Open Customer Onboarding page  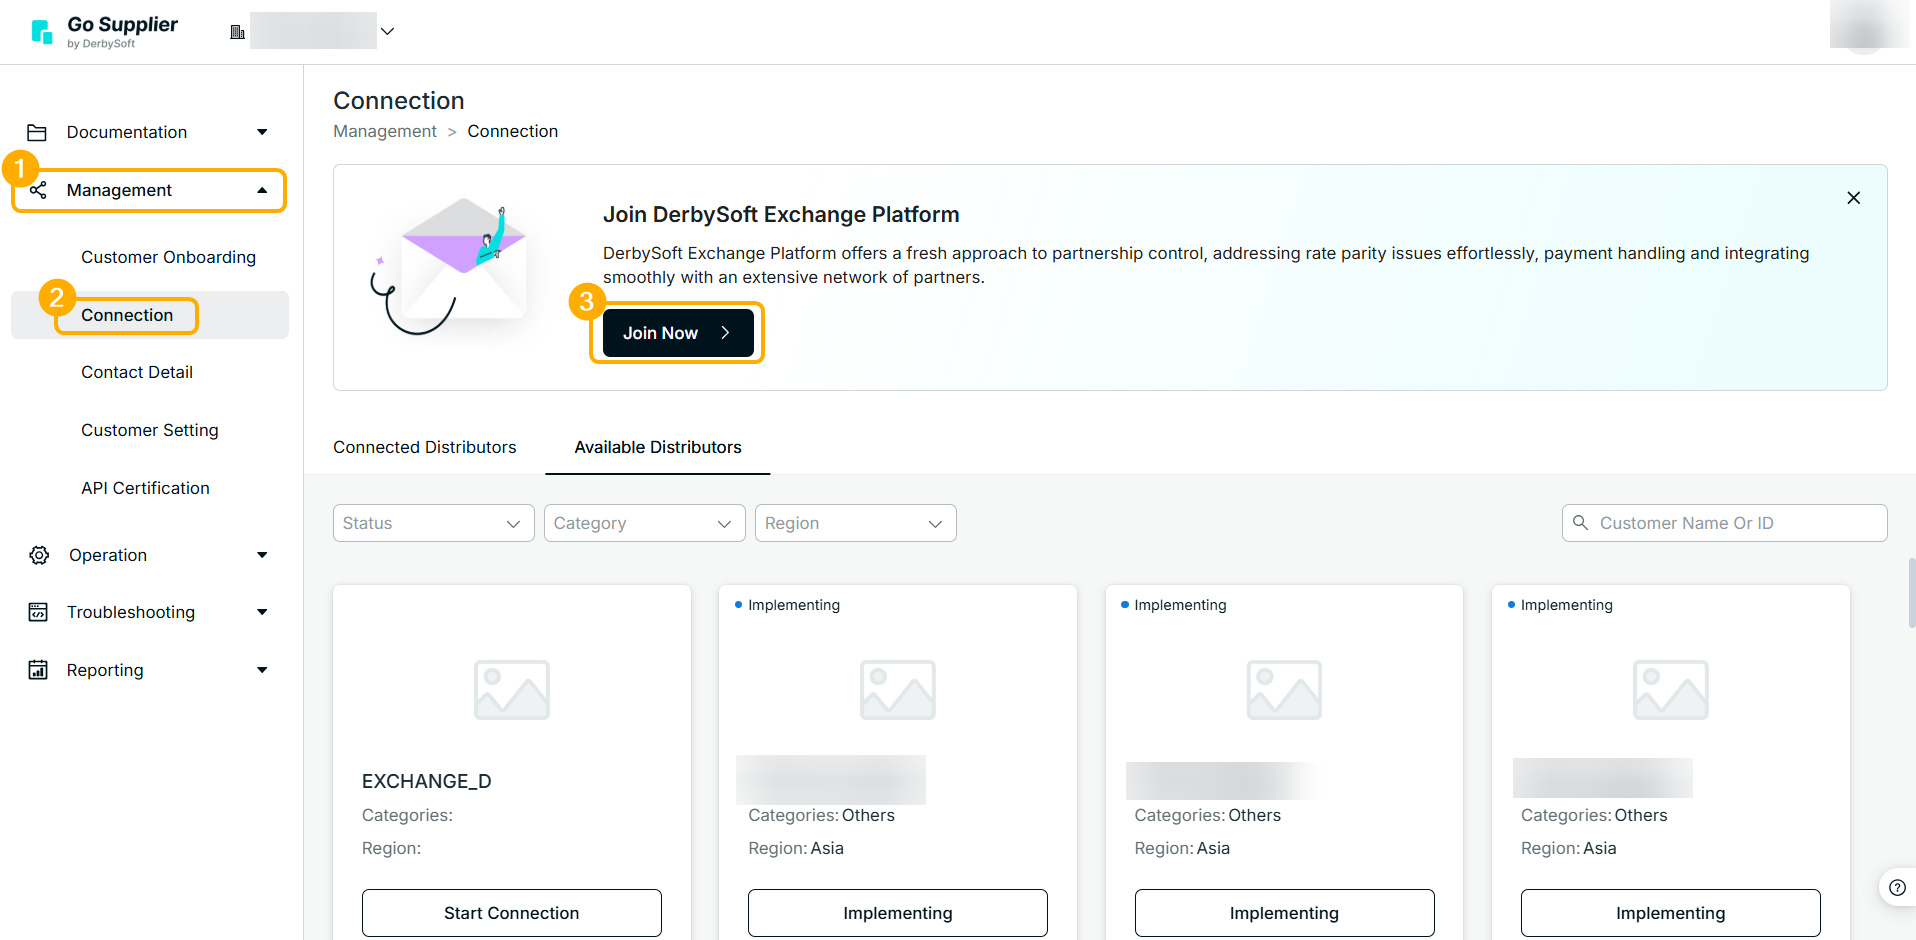click(x=168, y=257)
